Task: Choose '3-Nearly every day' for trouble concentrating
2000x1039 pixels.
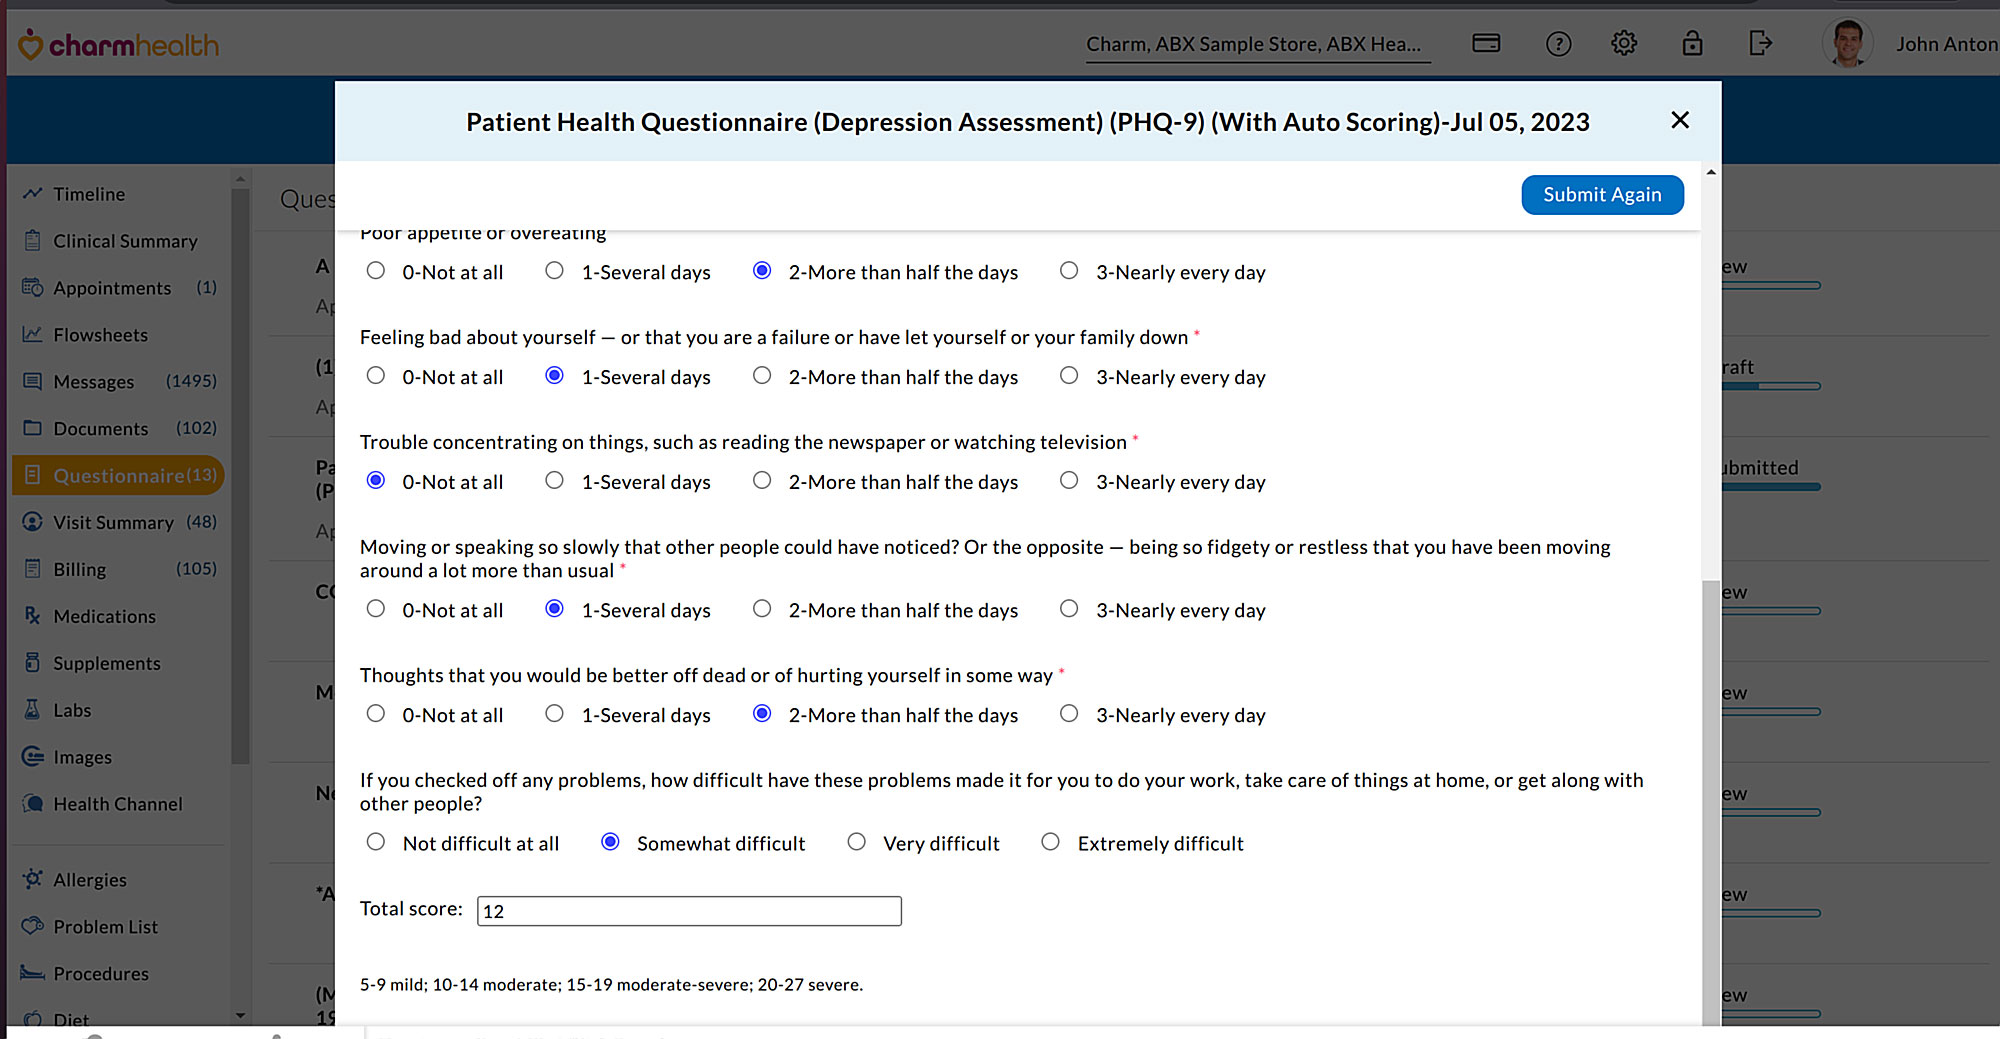Action: 1069,480
